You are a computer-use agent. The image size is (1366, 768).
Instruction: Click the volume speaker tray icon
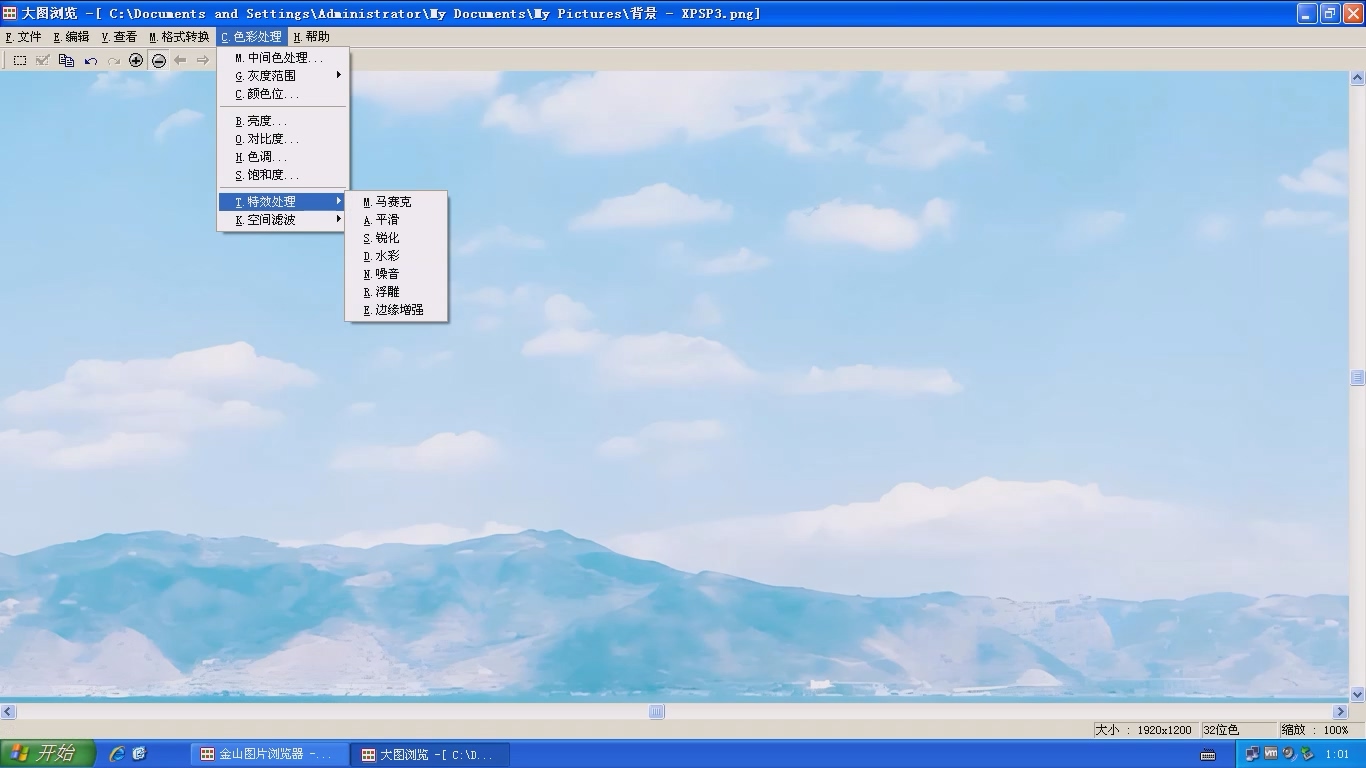click(x=1289, y=754)
